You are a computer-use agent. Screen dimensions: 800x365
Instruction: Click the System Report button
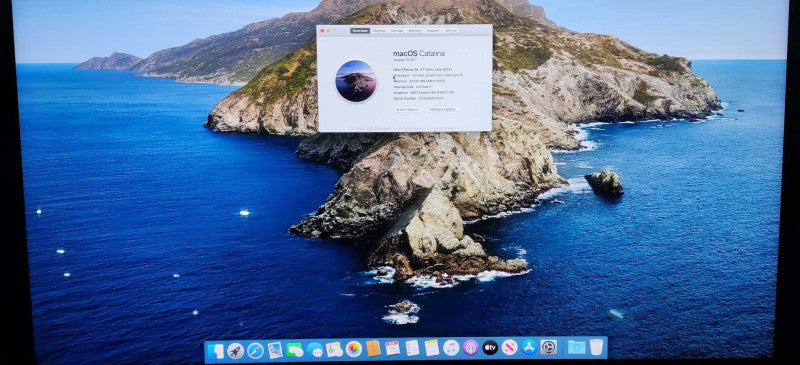click(409, 109)
